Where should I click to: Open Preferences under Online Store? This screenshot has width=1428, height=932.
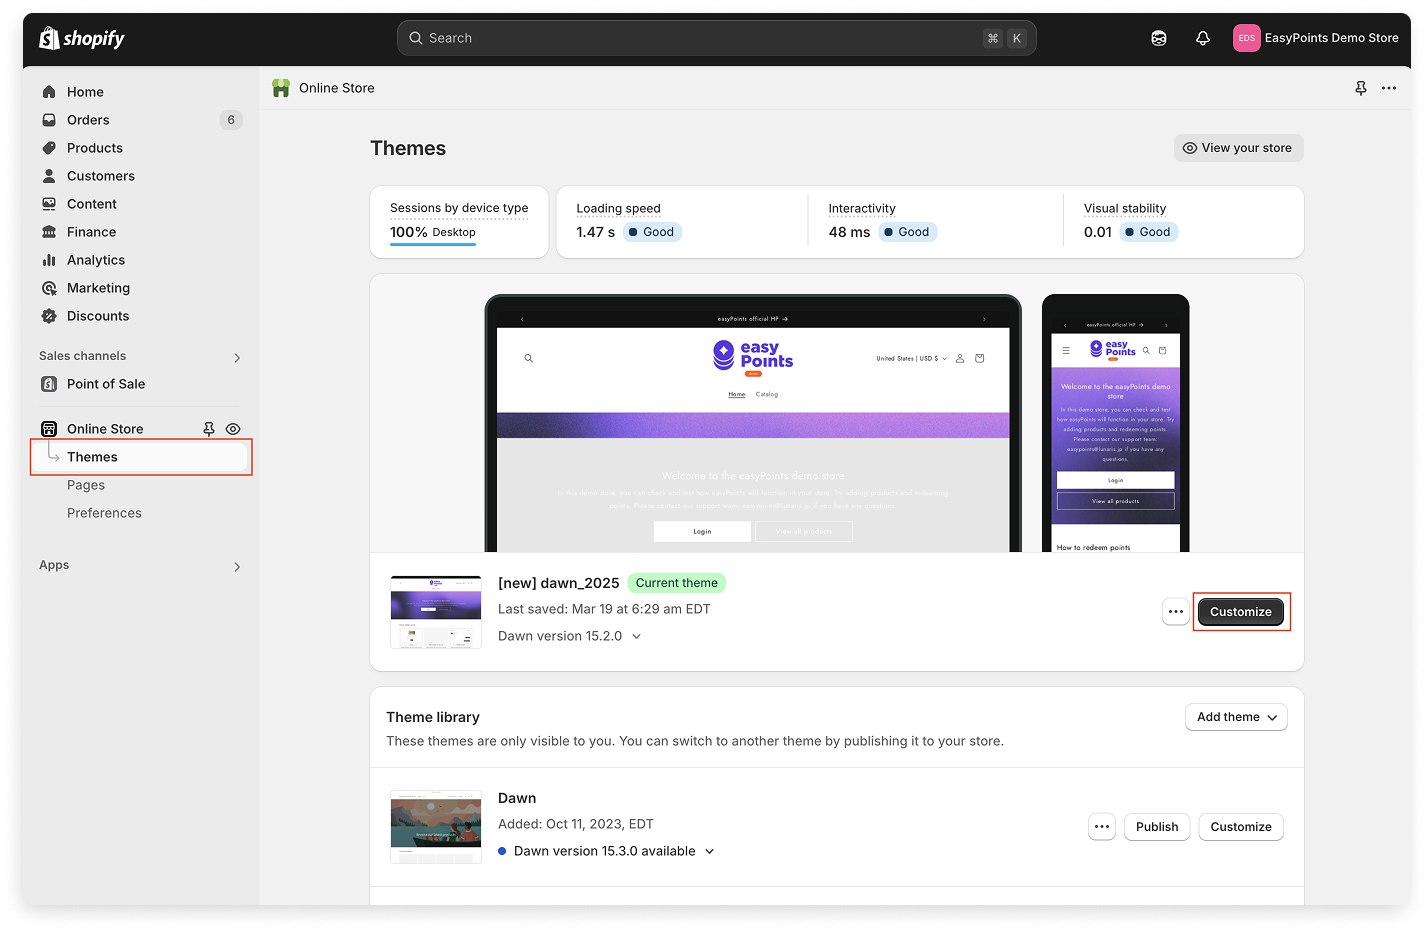pyautogui.click(x=104, y=513)
